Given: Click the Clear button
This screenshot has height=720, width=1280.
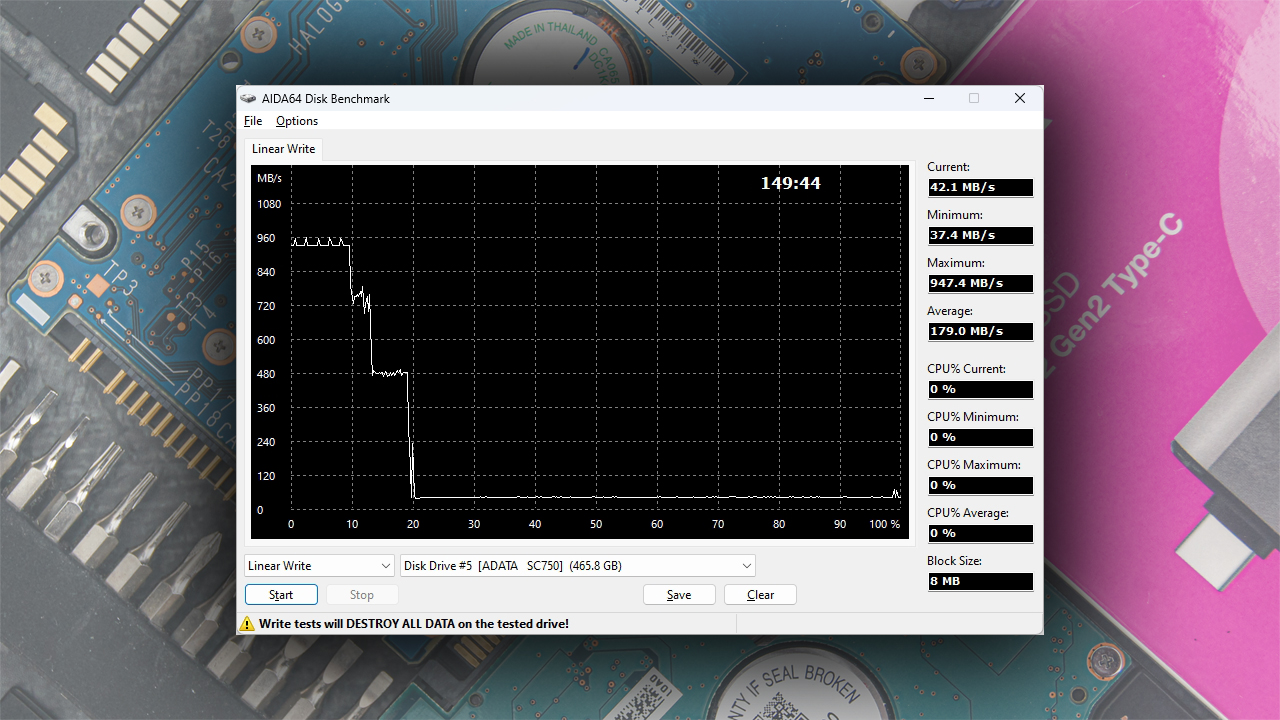Looking at the screenshot, I should 760,595.
